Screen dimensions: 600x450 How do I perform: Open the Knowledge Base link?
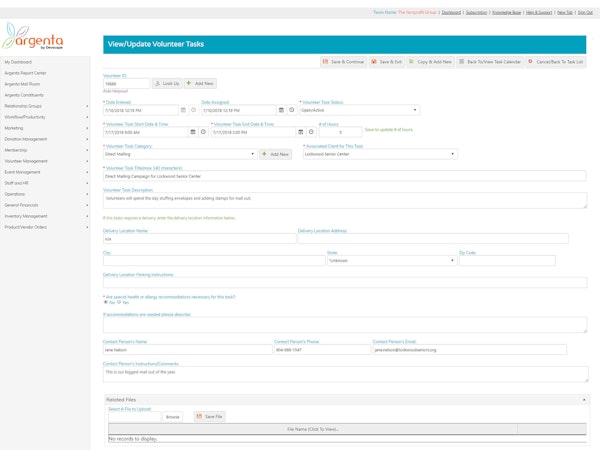click(x=507, y=13)
